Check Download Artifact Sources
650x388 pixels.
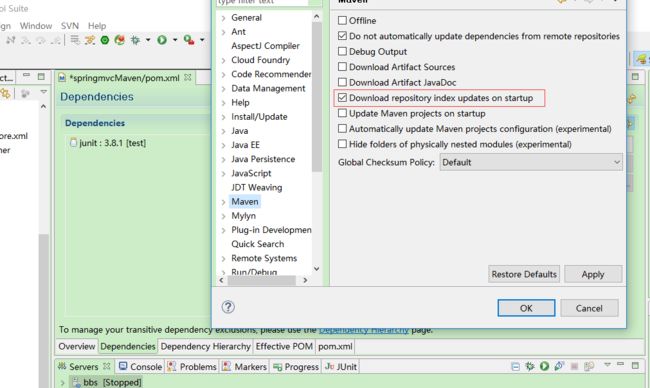click(x=342, y=67)
